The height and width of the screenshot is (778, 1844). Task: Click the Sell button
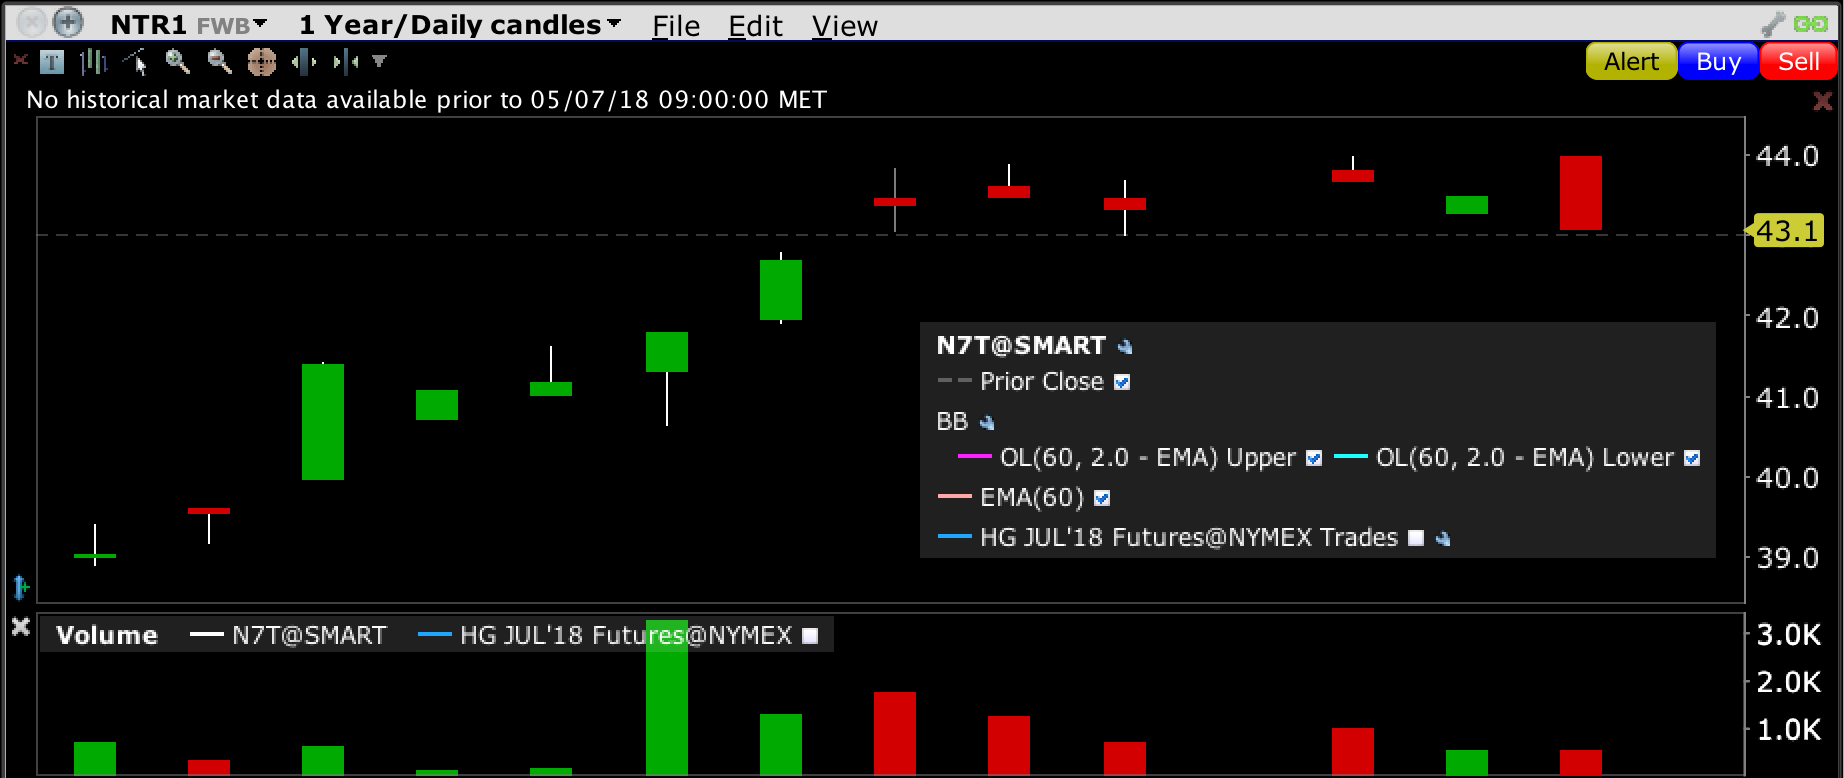pos(1799,62)
